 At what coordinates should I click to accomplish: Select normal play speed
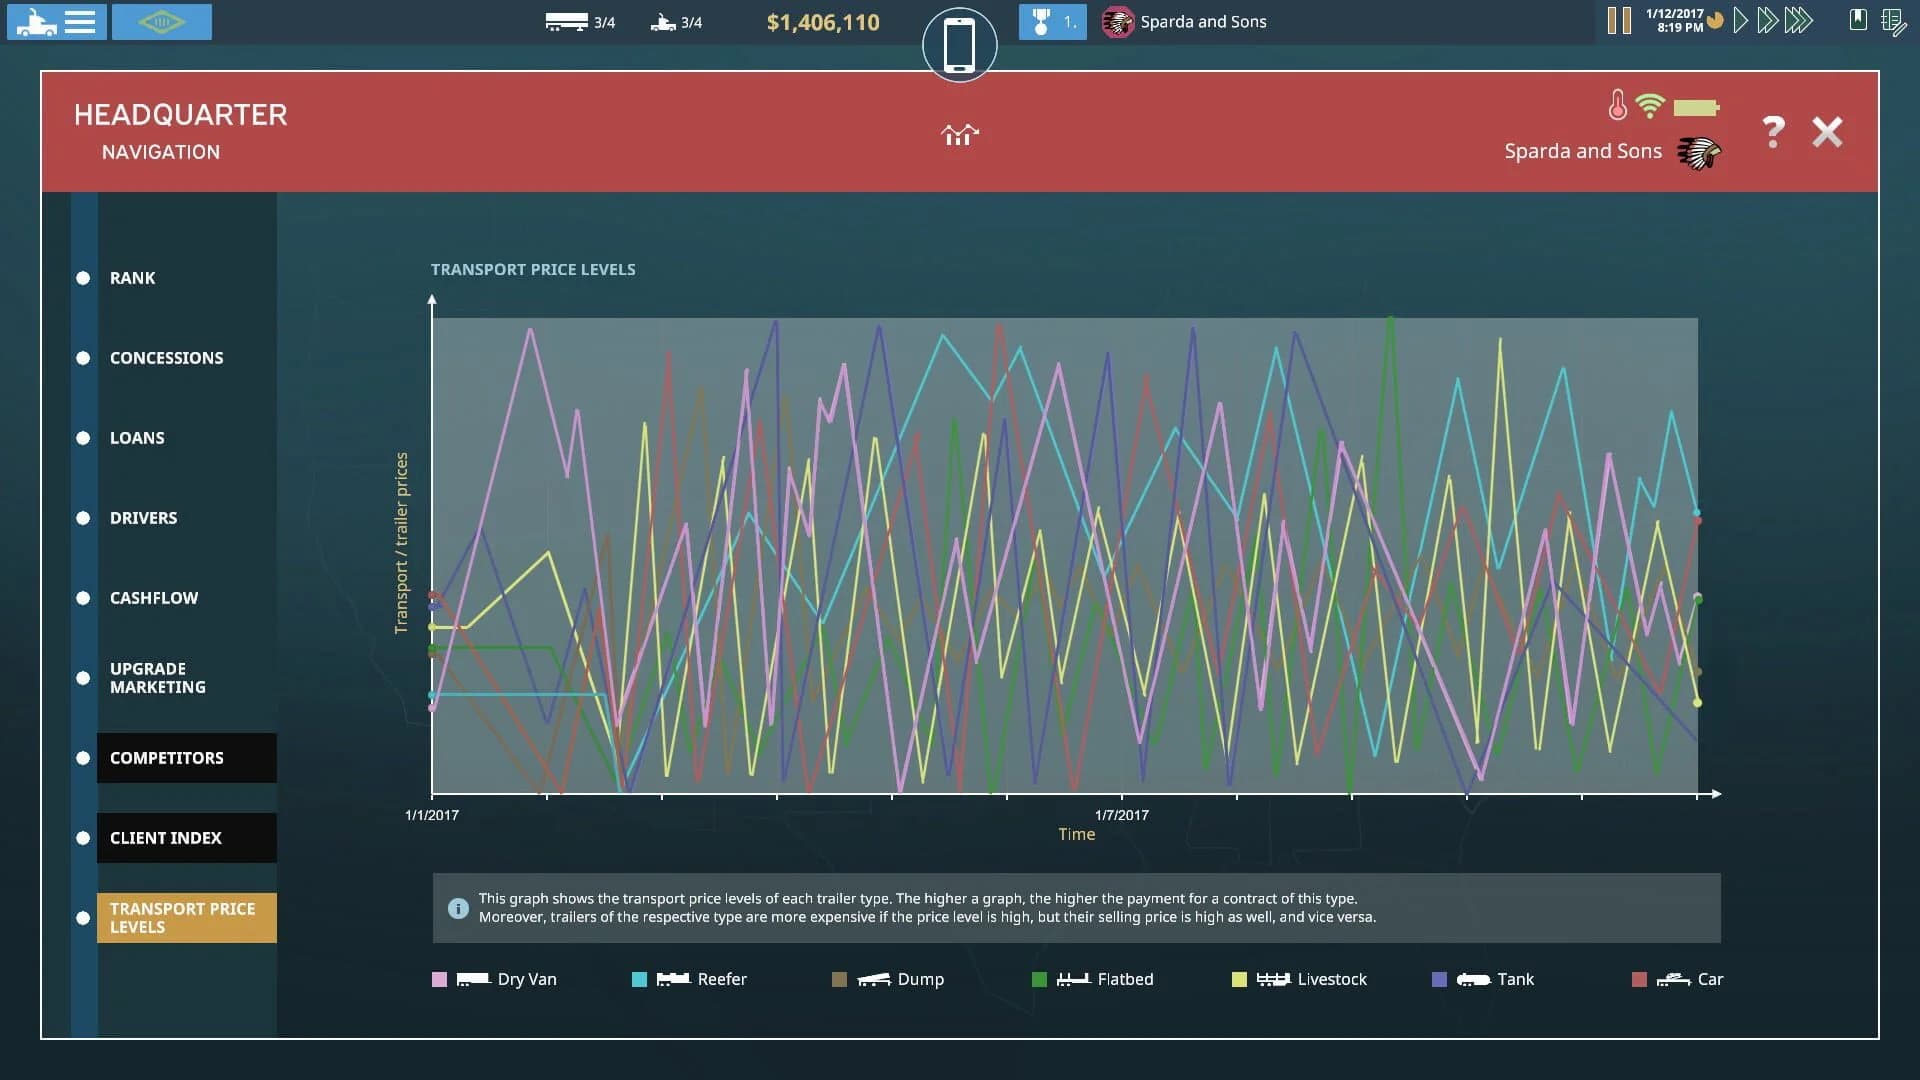coord(1740,20)
